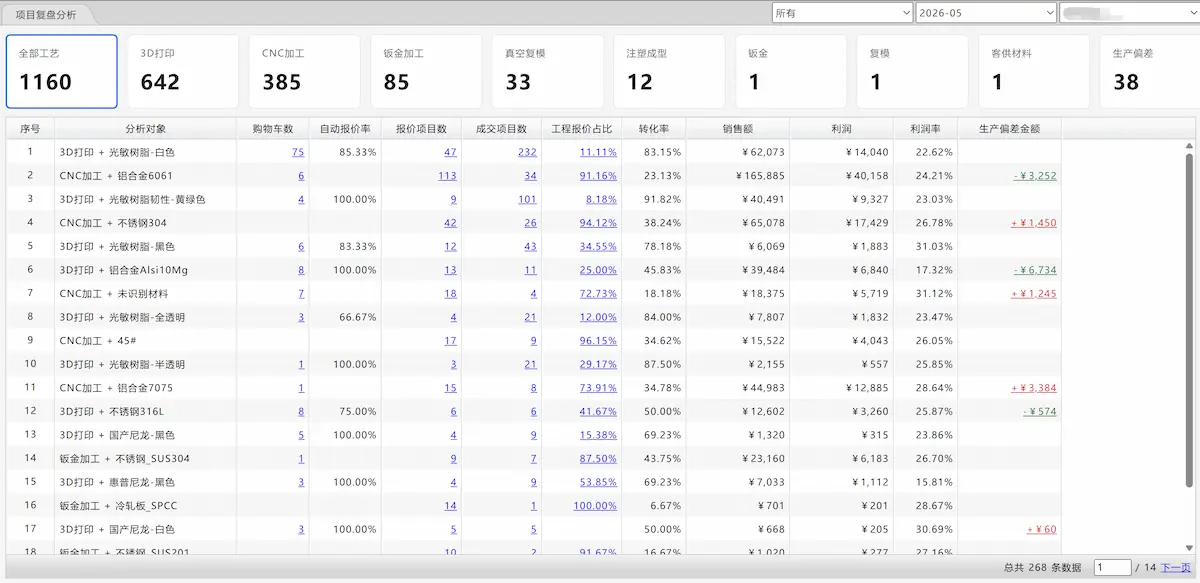Viewport: 1200px width, 583px height.
Task: Sort by the 生产偏差金额 column header
Action: pyautogui.click(x=1009, y=129)
